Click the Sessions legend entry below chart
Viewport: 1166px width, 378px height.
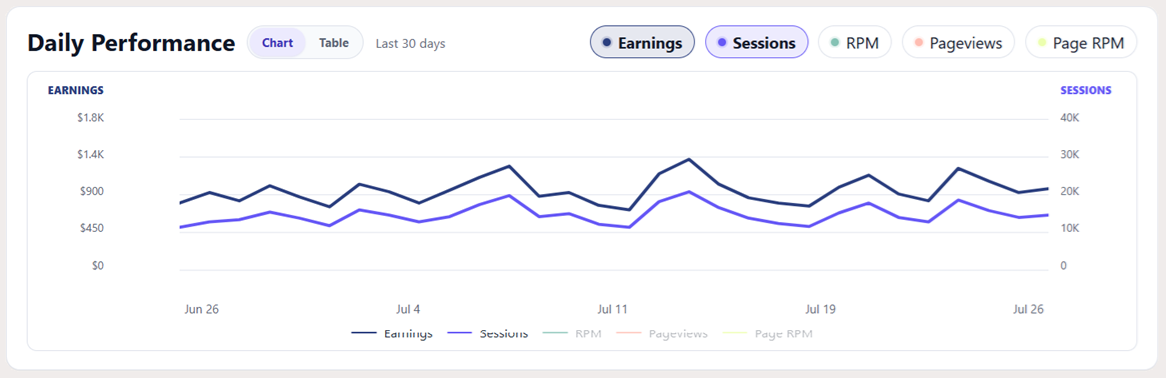click(488, 333)
